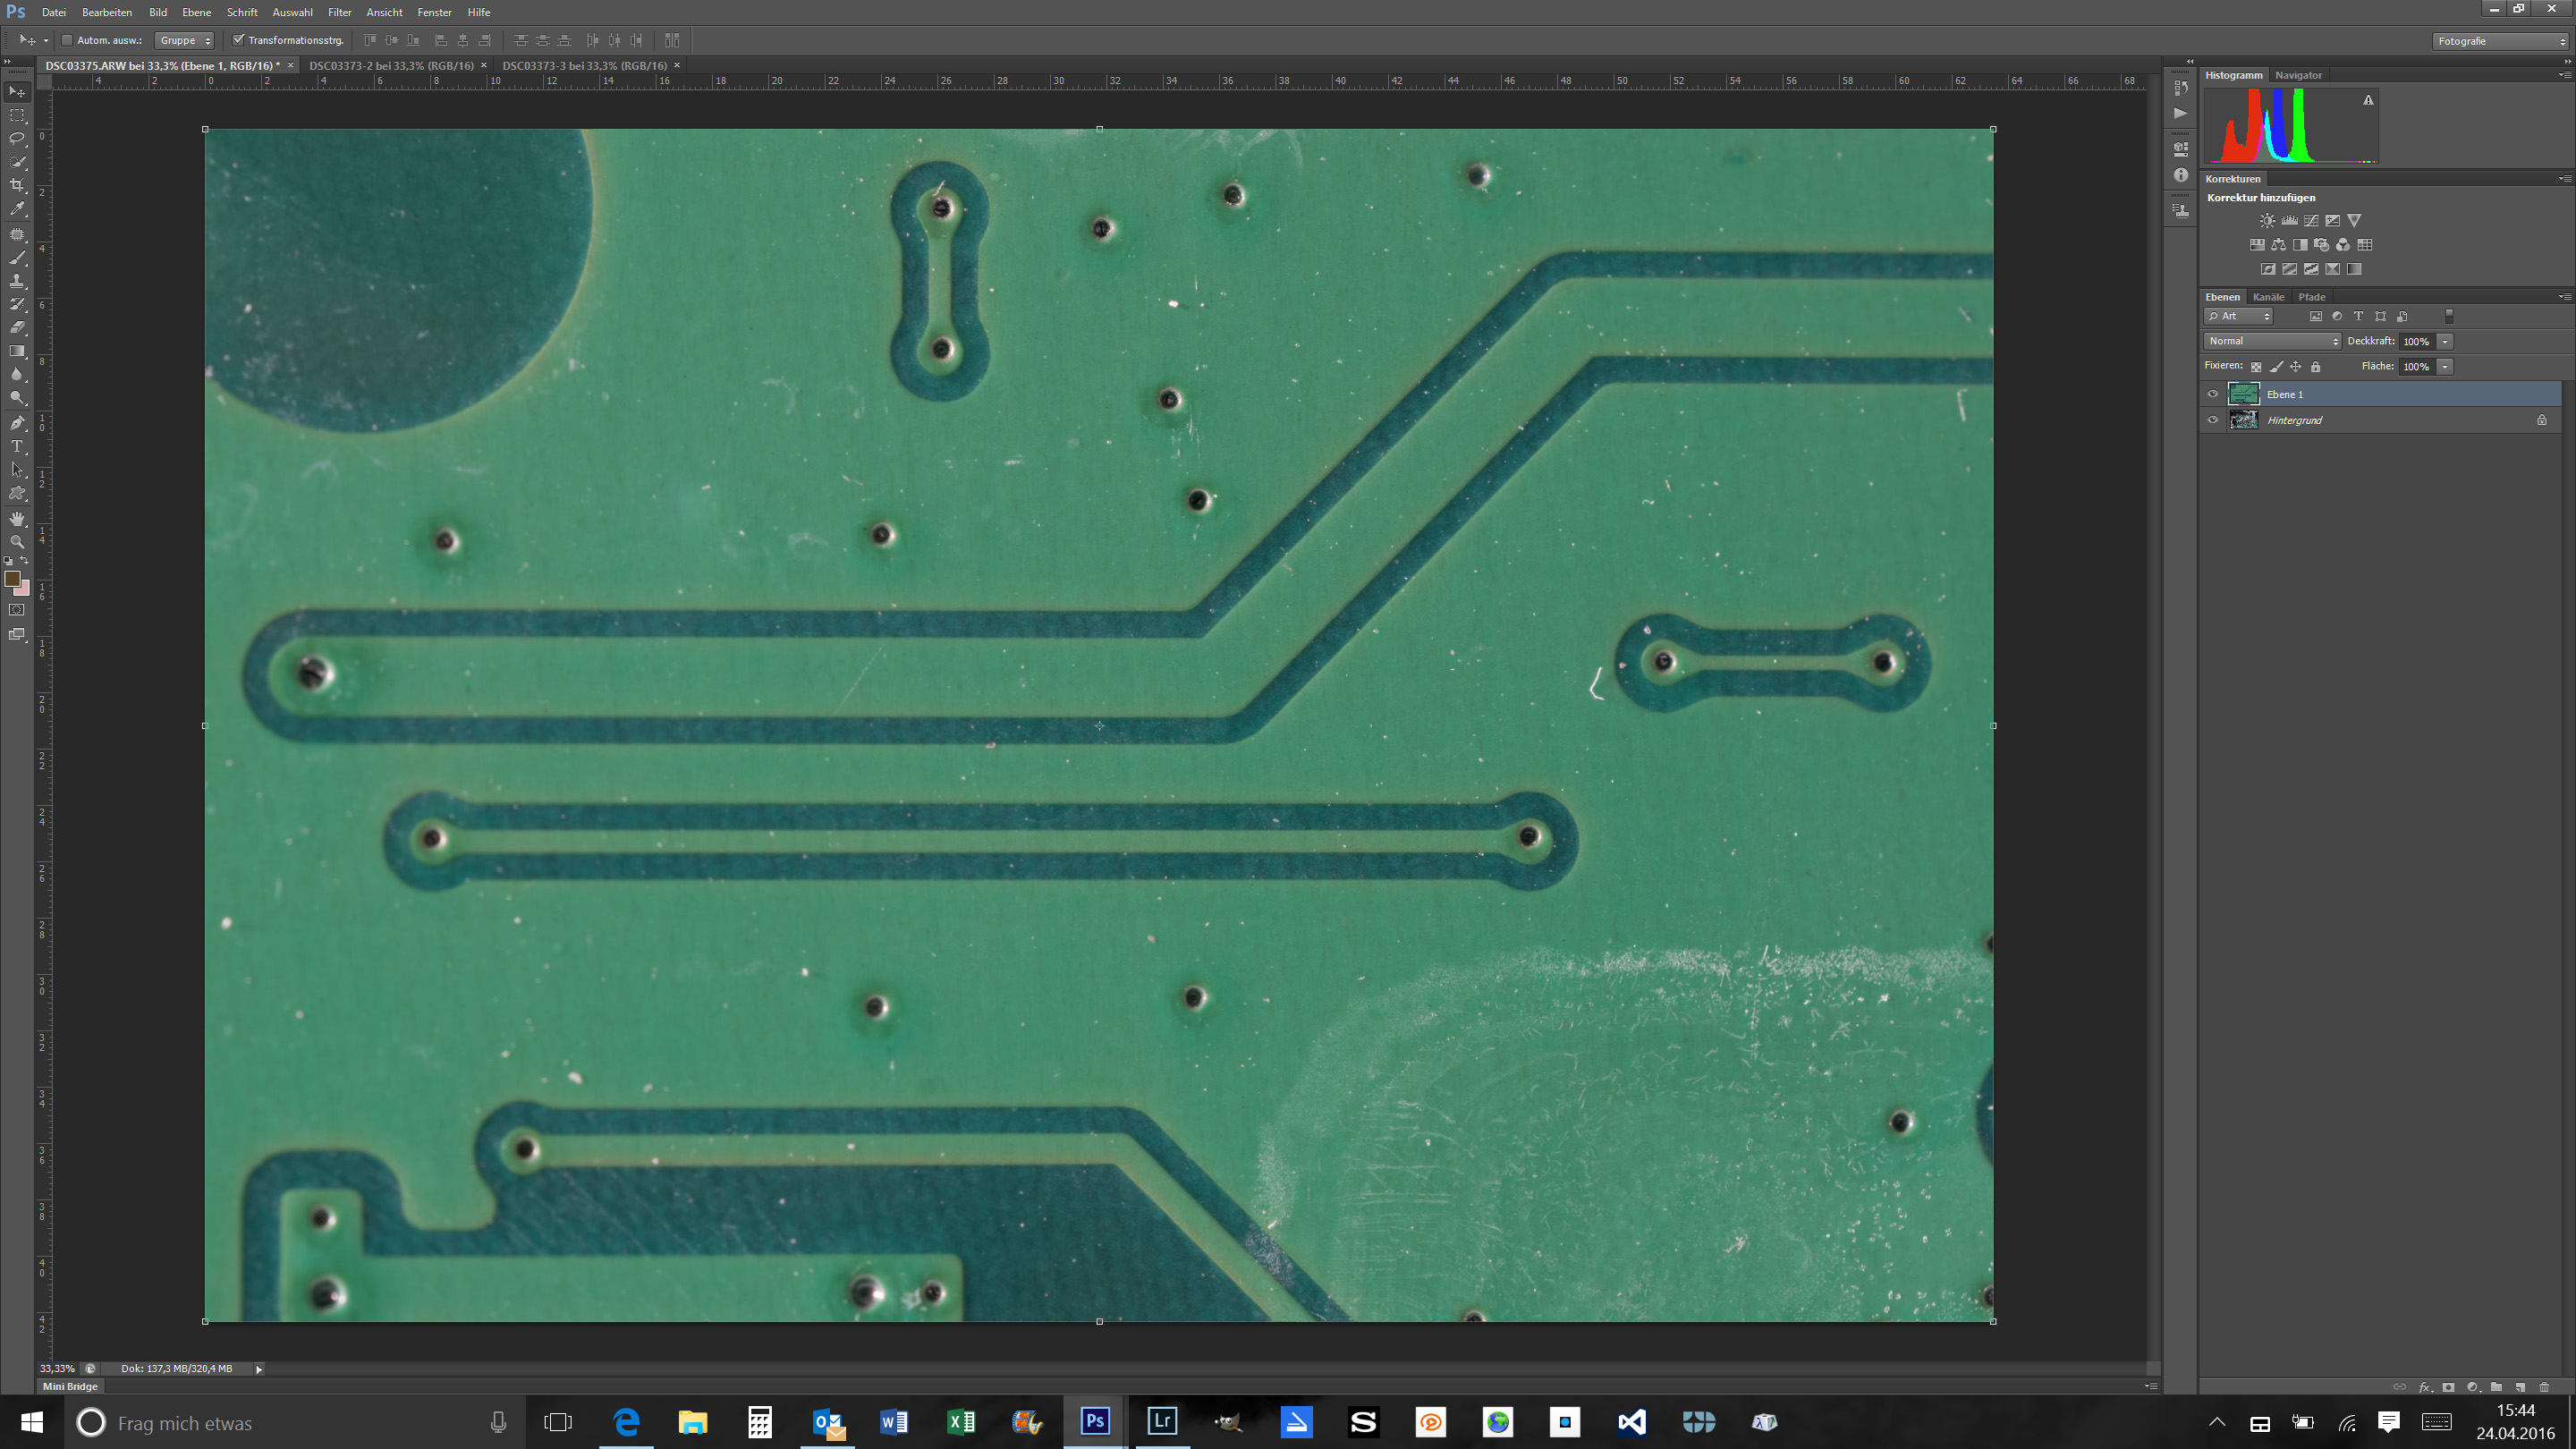2576x1449 pixels.
Task: Select the Brush tool
Action: tap(17, 258)
